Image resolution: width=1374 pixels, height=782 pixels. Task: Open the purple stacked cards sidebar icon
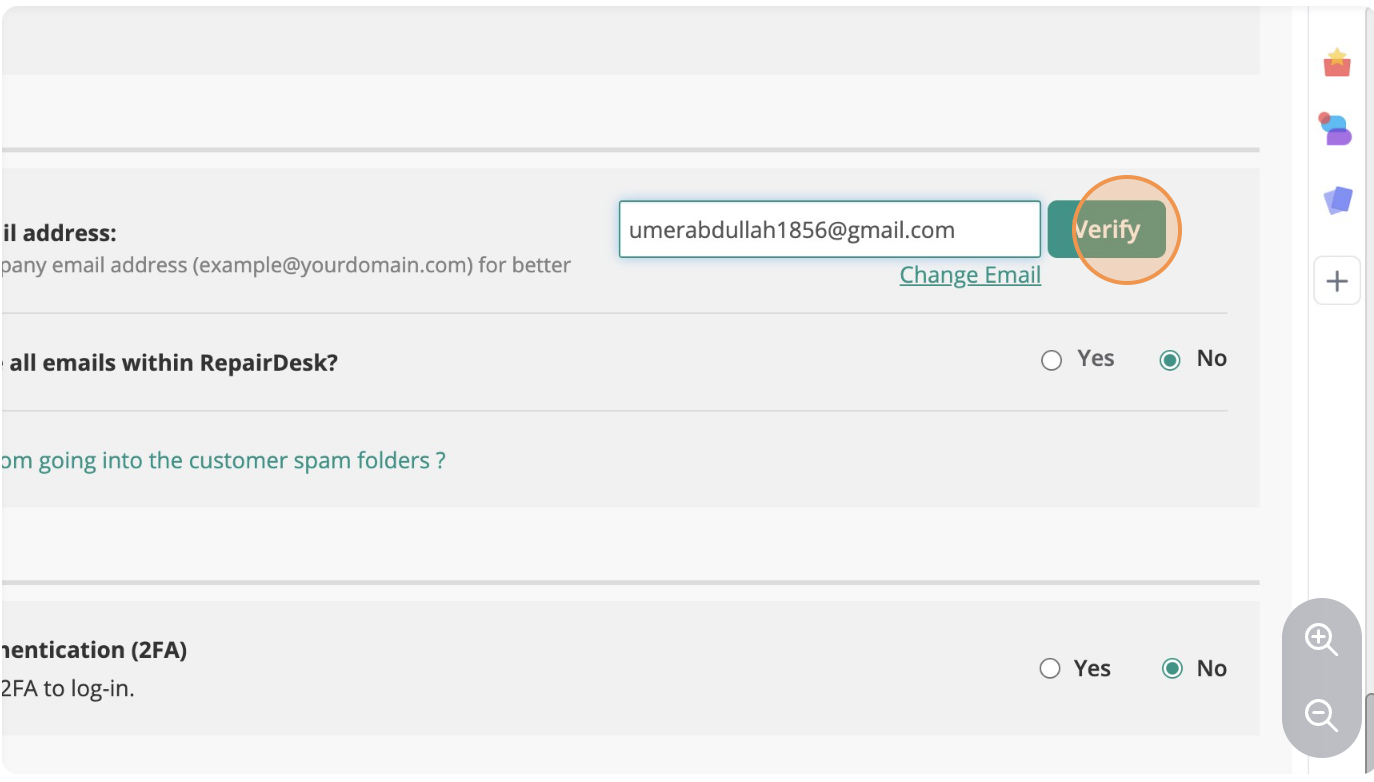1337,200
